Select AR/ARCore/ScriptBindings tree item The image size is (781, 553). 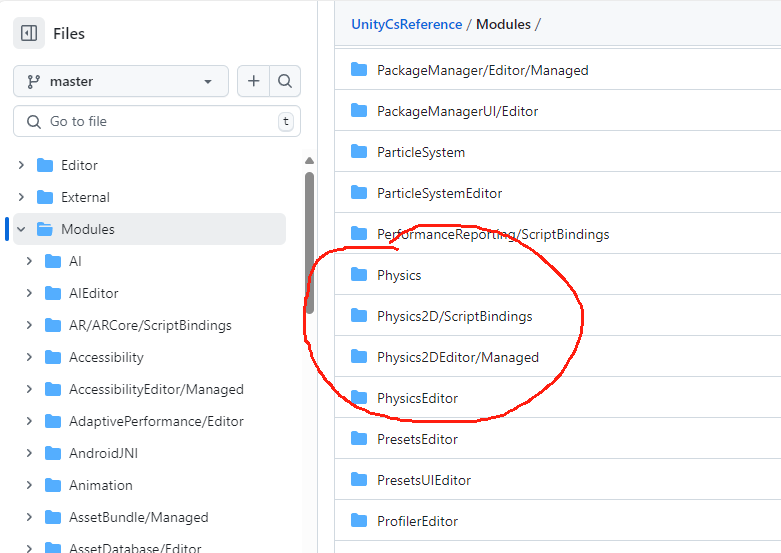pyautogui.click(x=150, y=325)
